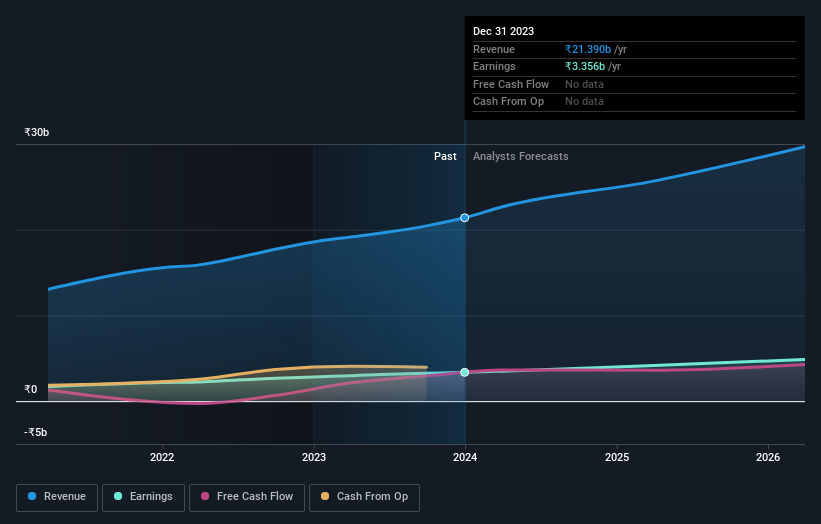This screenshot has height=524, width=821.
Task: Click the orange Cash From Op legend dot
Action: (x=325, y=496)
